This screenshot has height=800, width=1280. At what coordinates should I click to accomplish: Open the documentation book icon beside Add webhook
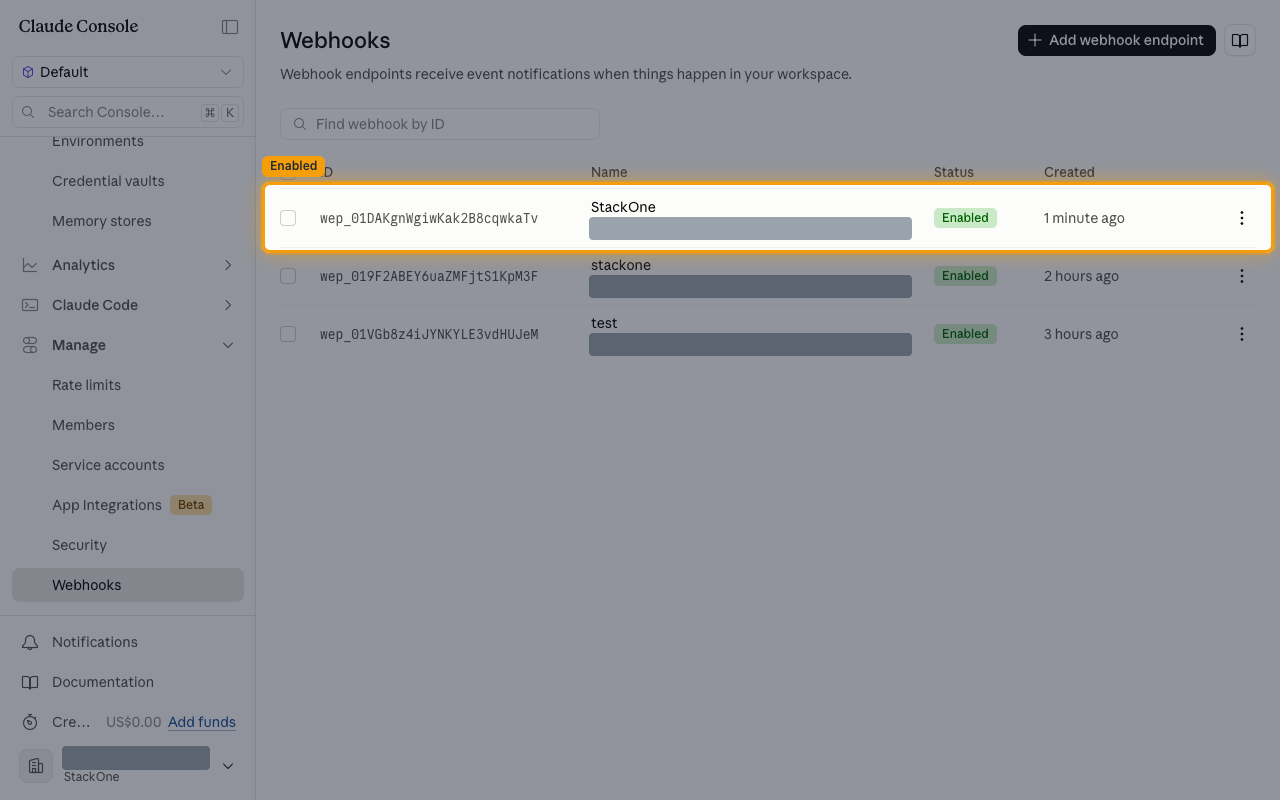pyautogui.click(x=1240, y=40)
